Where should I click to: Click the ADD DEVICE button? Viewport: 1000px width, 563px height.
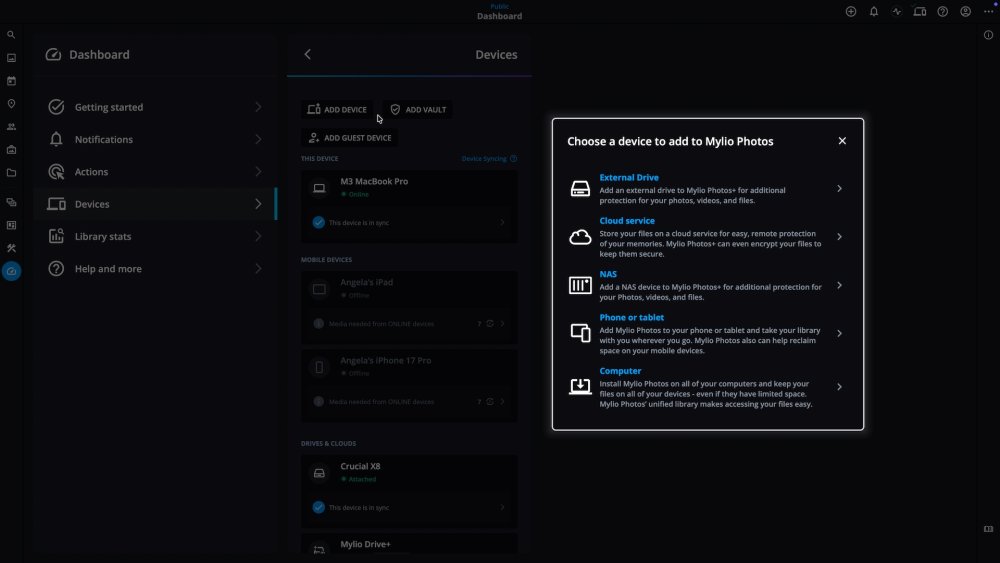tap(337, 110)
